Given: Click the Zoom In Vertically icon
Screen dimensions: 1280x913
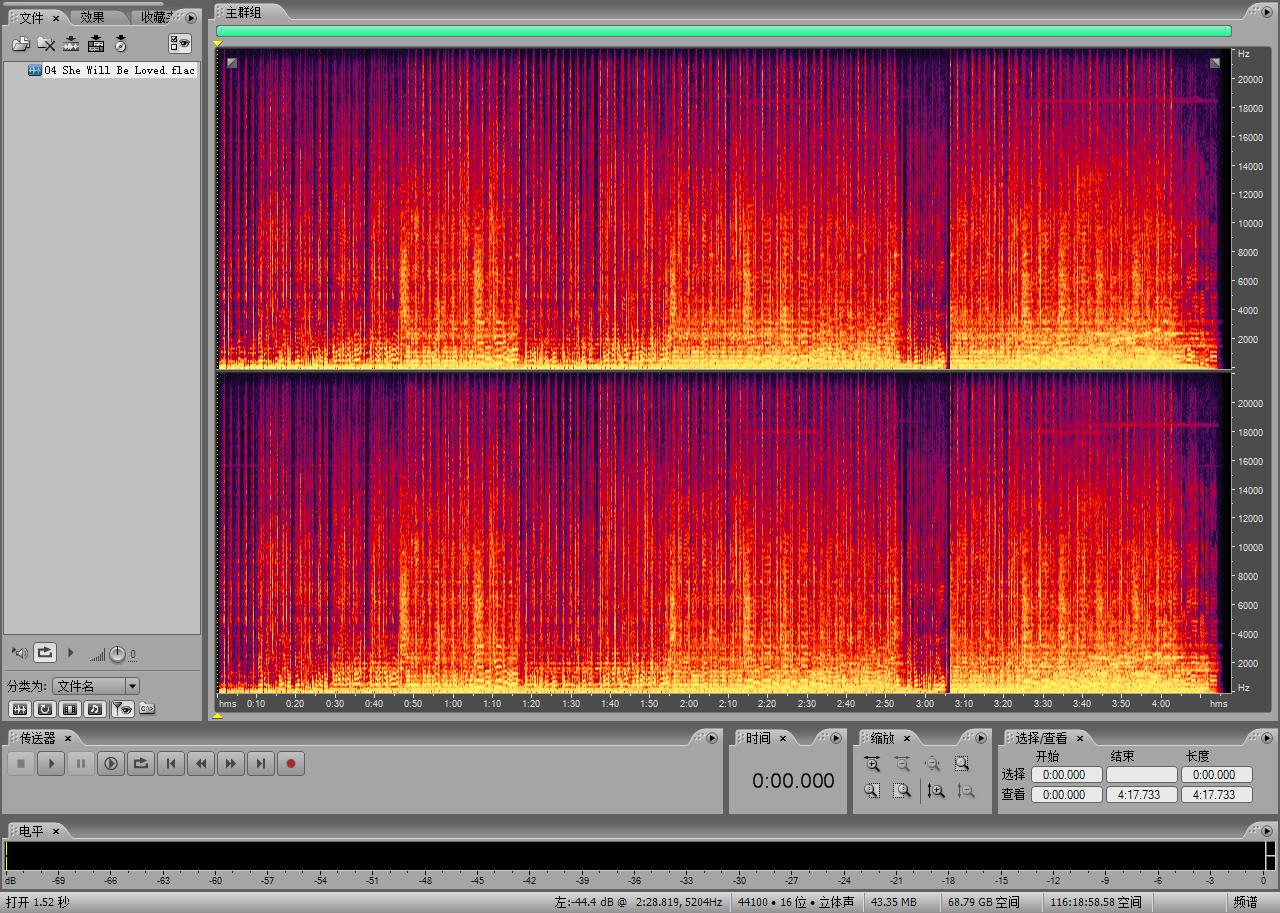Looking at the screenshot, I should [x=936, y=791].
